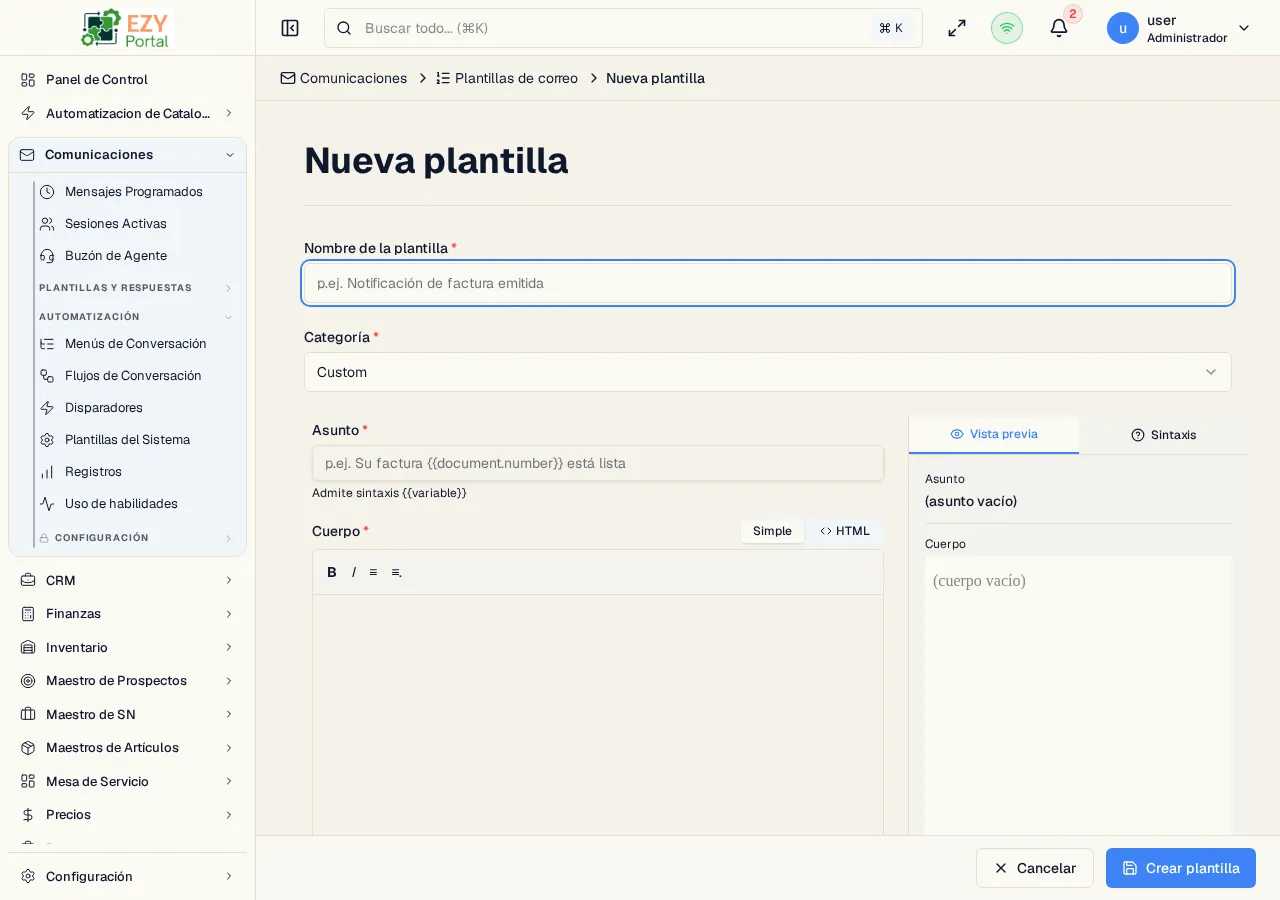Click the green connection status icon
The width and height of the screenshot is (1280, 900).
(x=1007, y=28)
